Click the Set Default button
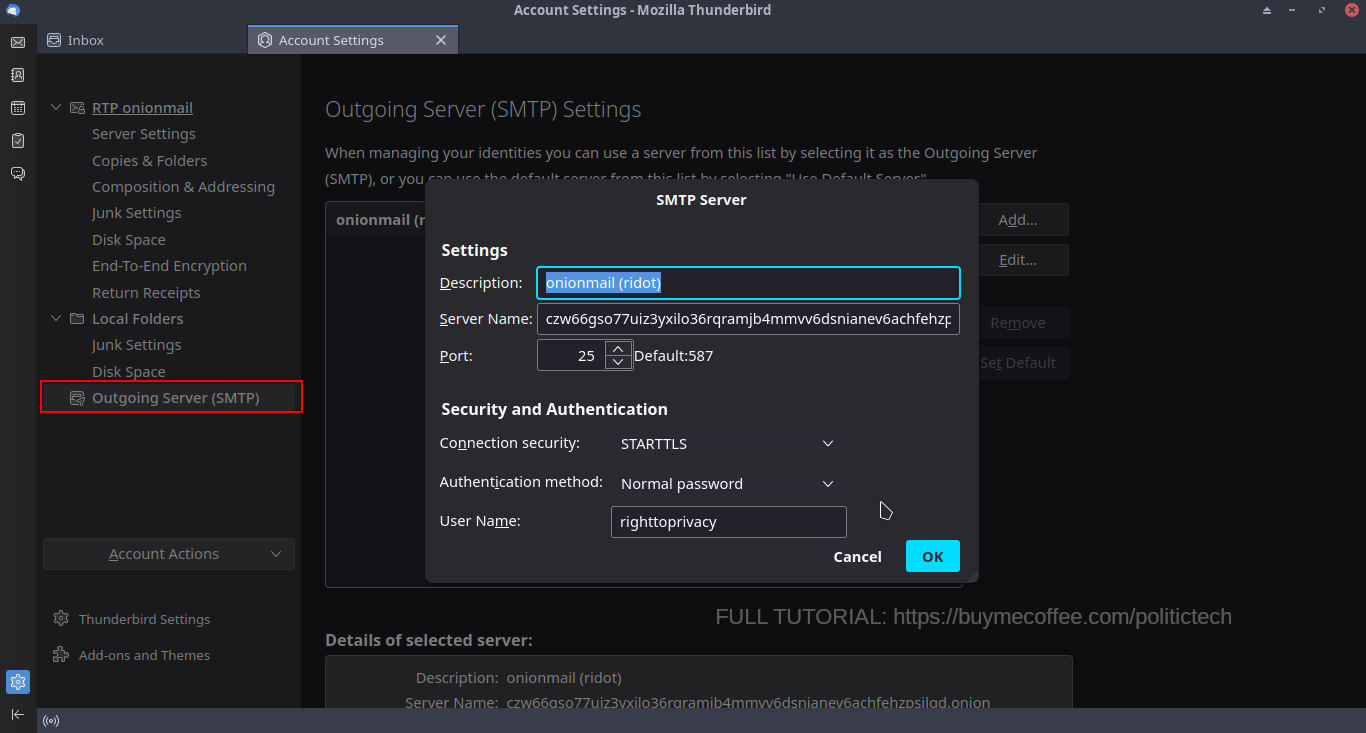Viewport: 1366px width, 733px height. 1018,363
